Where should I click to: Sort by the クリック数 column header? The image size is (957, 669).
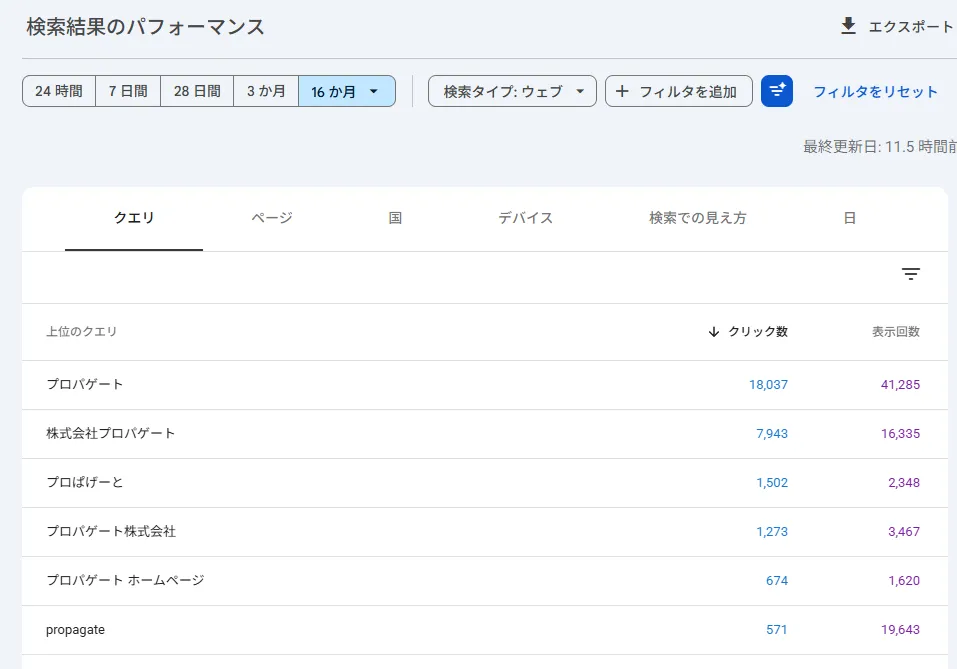758,331
